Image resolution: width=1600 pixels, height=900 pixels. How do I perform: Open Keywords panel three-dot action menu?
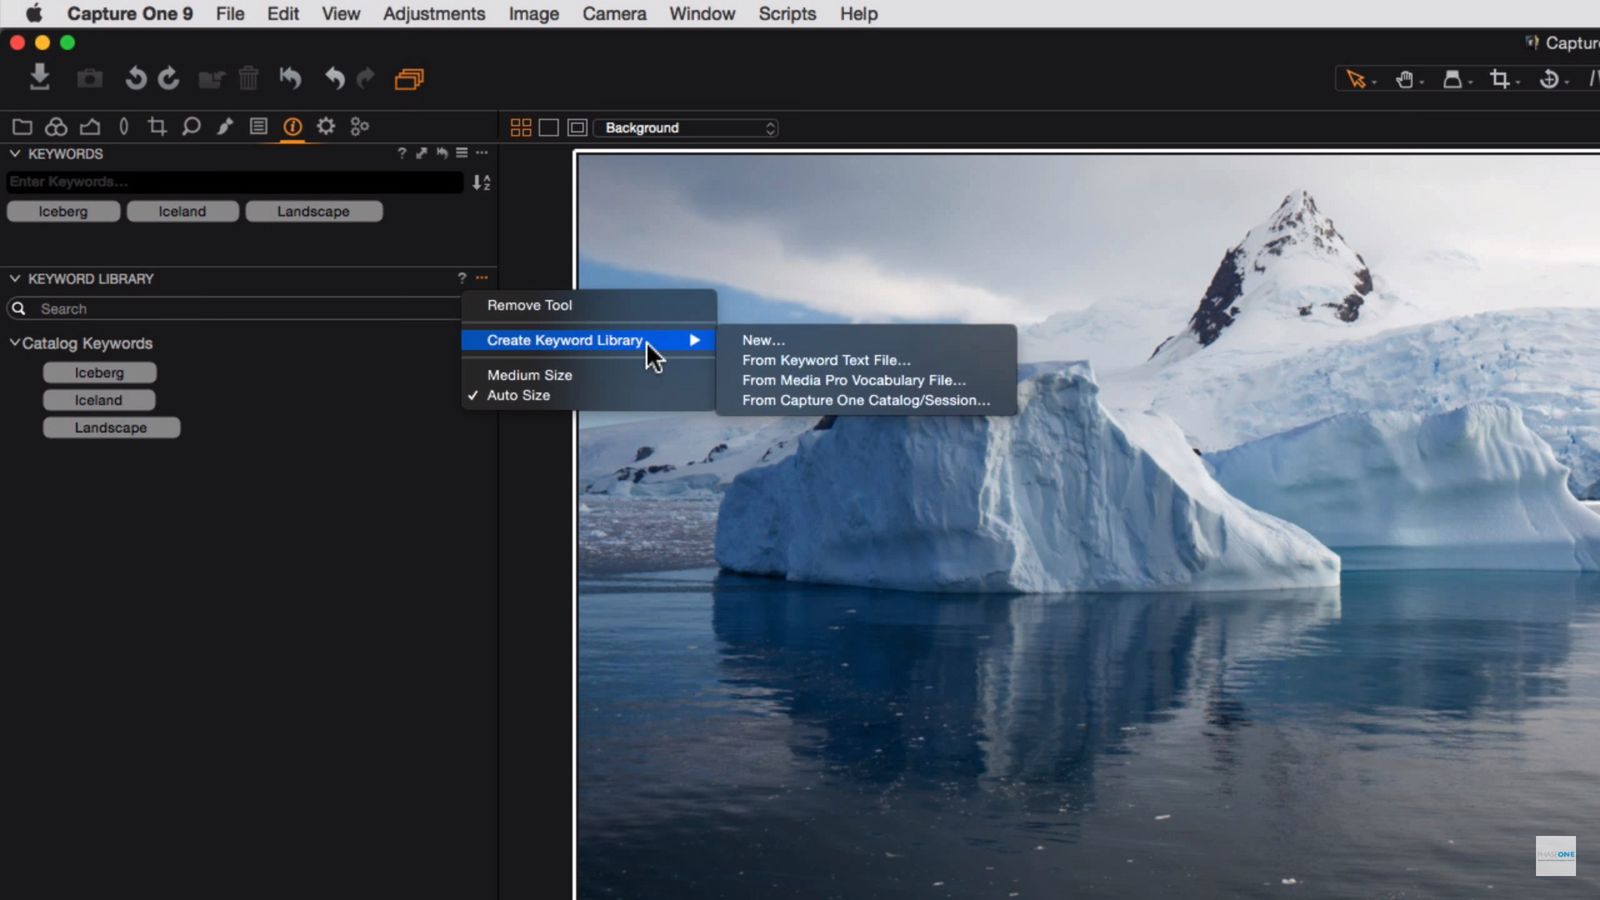coord(482,153)
